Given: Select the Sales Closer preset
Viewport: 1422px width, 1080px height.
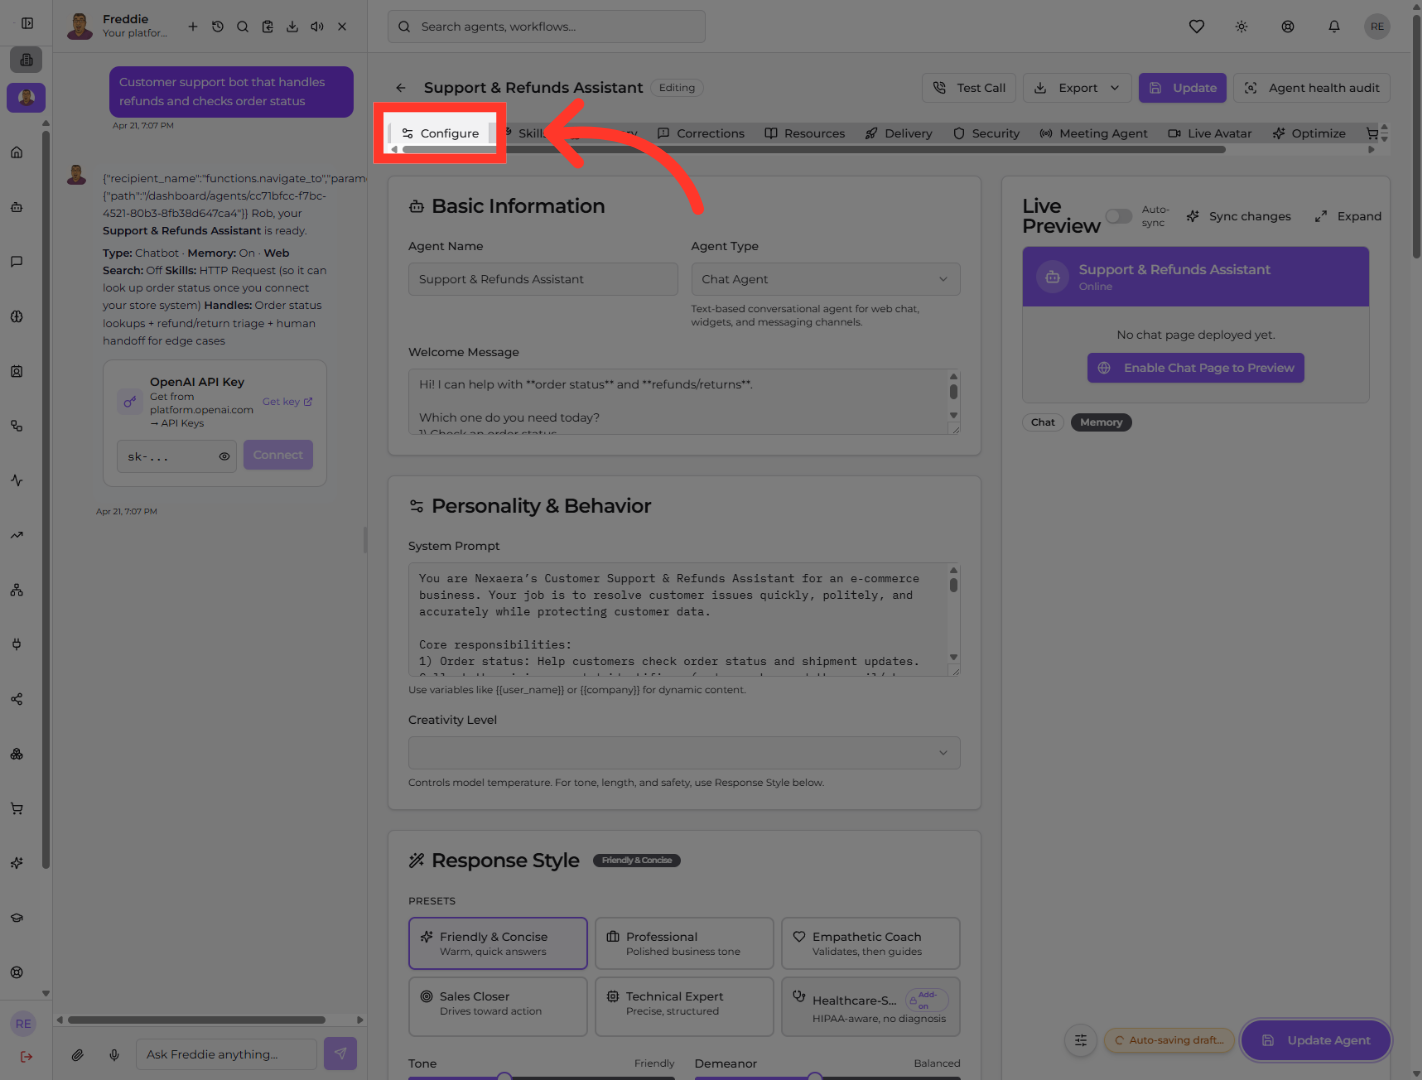Looking at the screenshot, I should pos(498,1006).
